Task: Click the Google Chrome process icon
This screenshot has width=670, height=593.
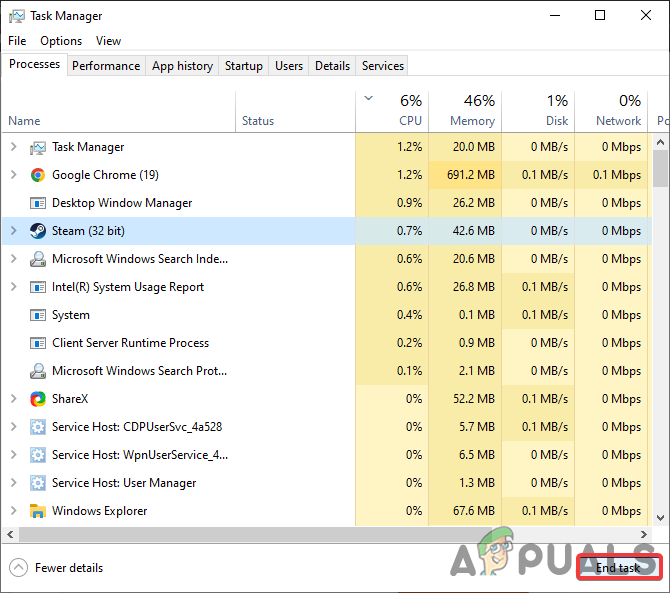Action: pos(38,175)
